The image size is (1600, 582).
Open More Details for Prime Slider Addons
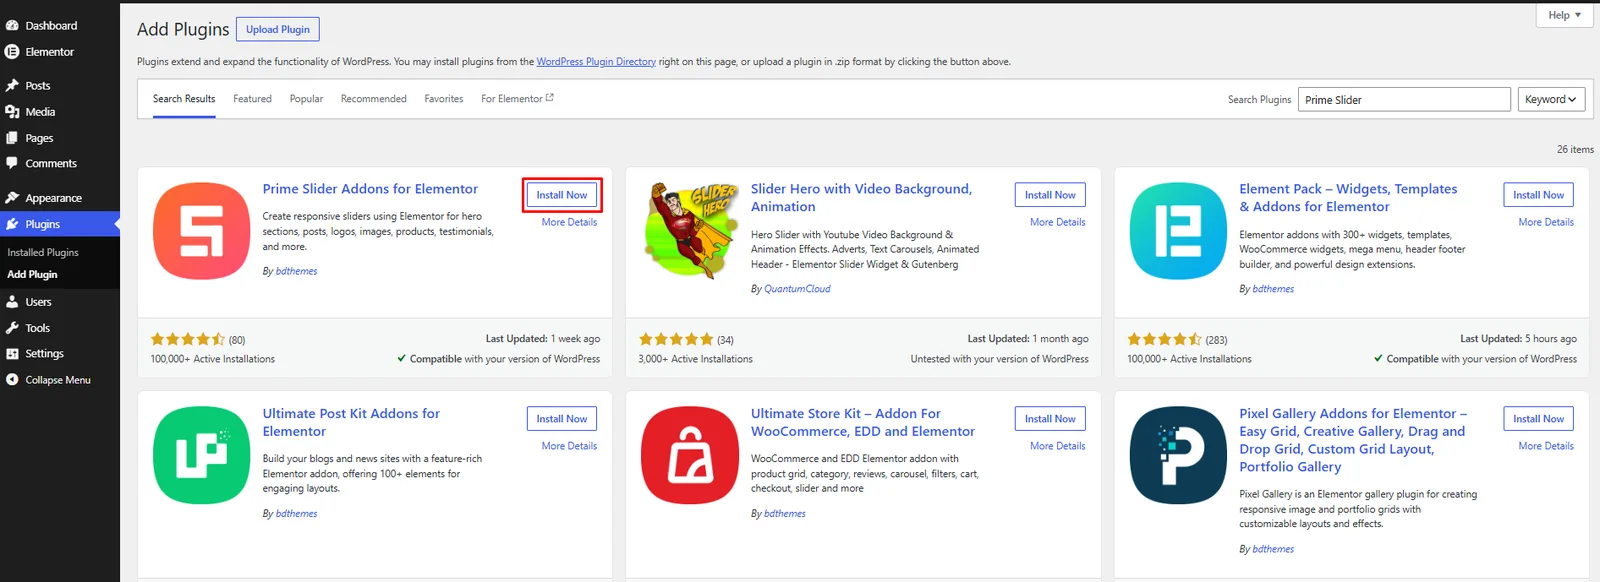click(x=569, y=222)
